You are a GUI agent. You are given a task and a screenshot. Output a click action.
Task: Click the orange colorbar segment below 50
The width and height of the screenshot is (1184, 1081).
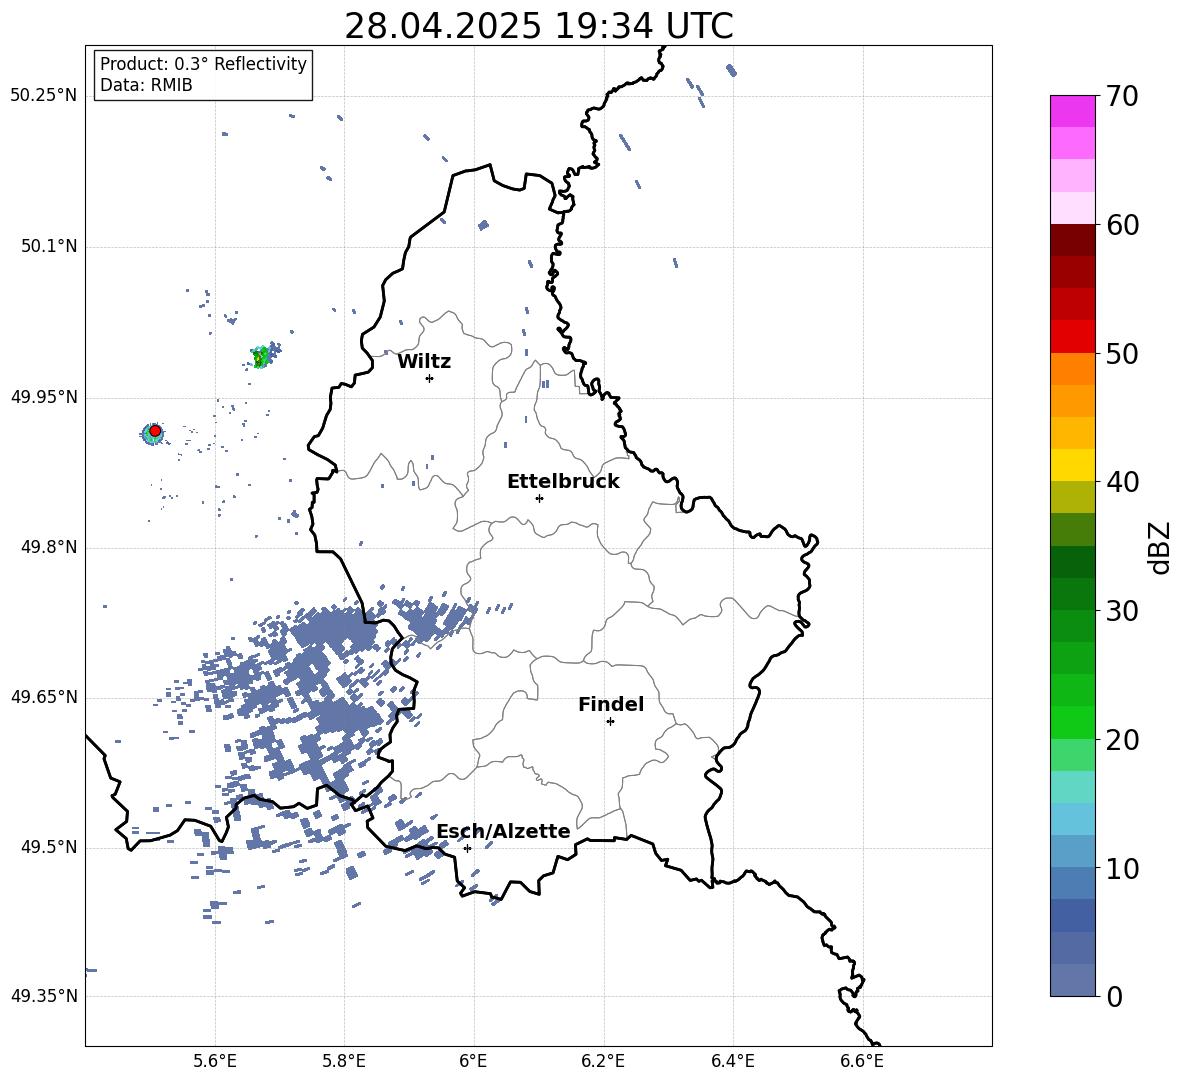point(1072,369)
